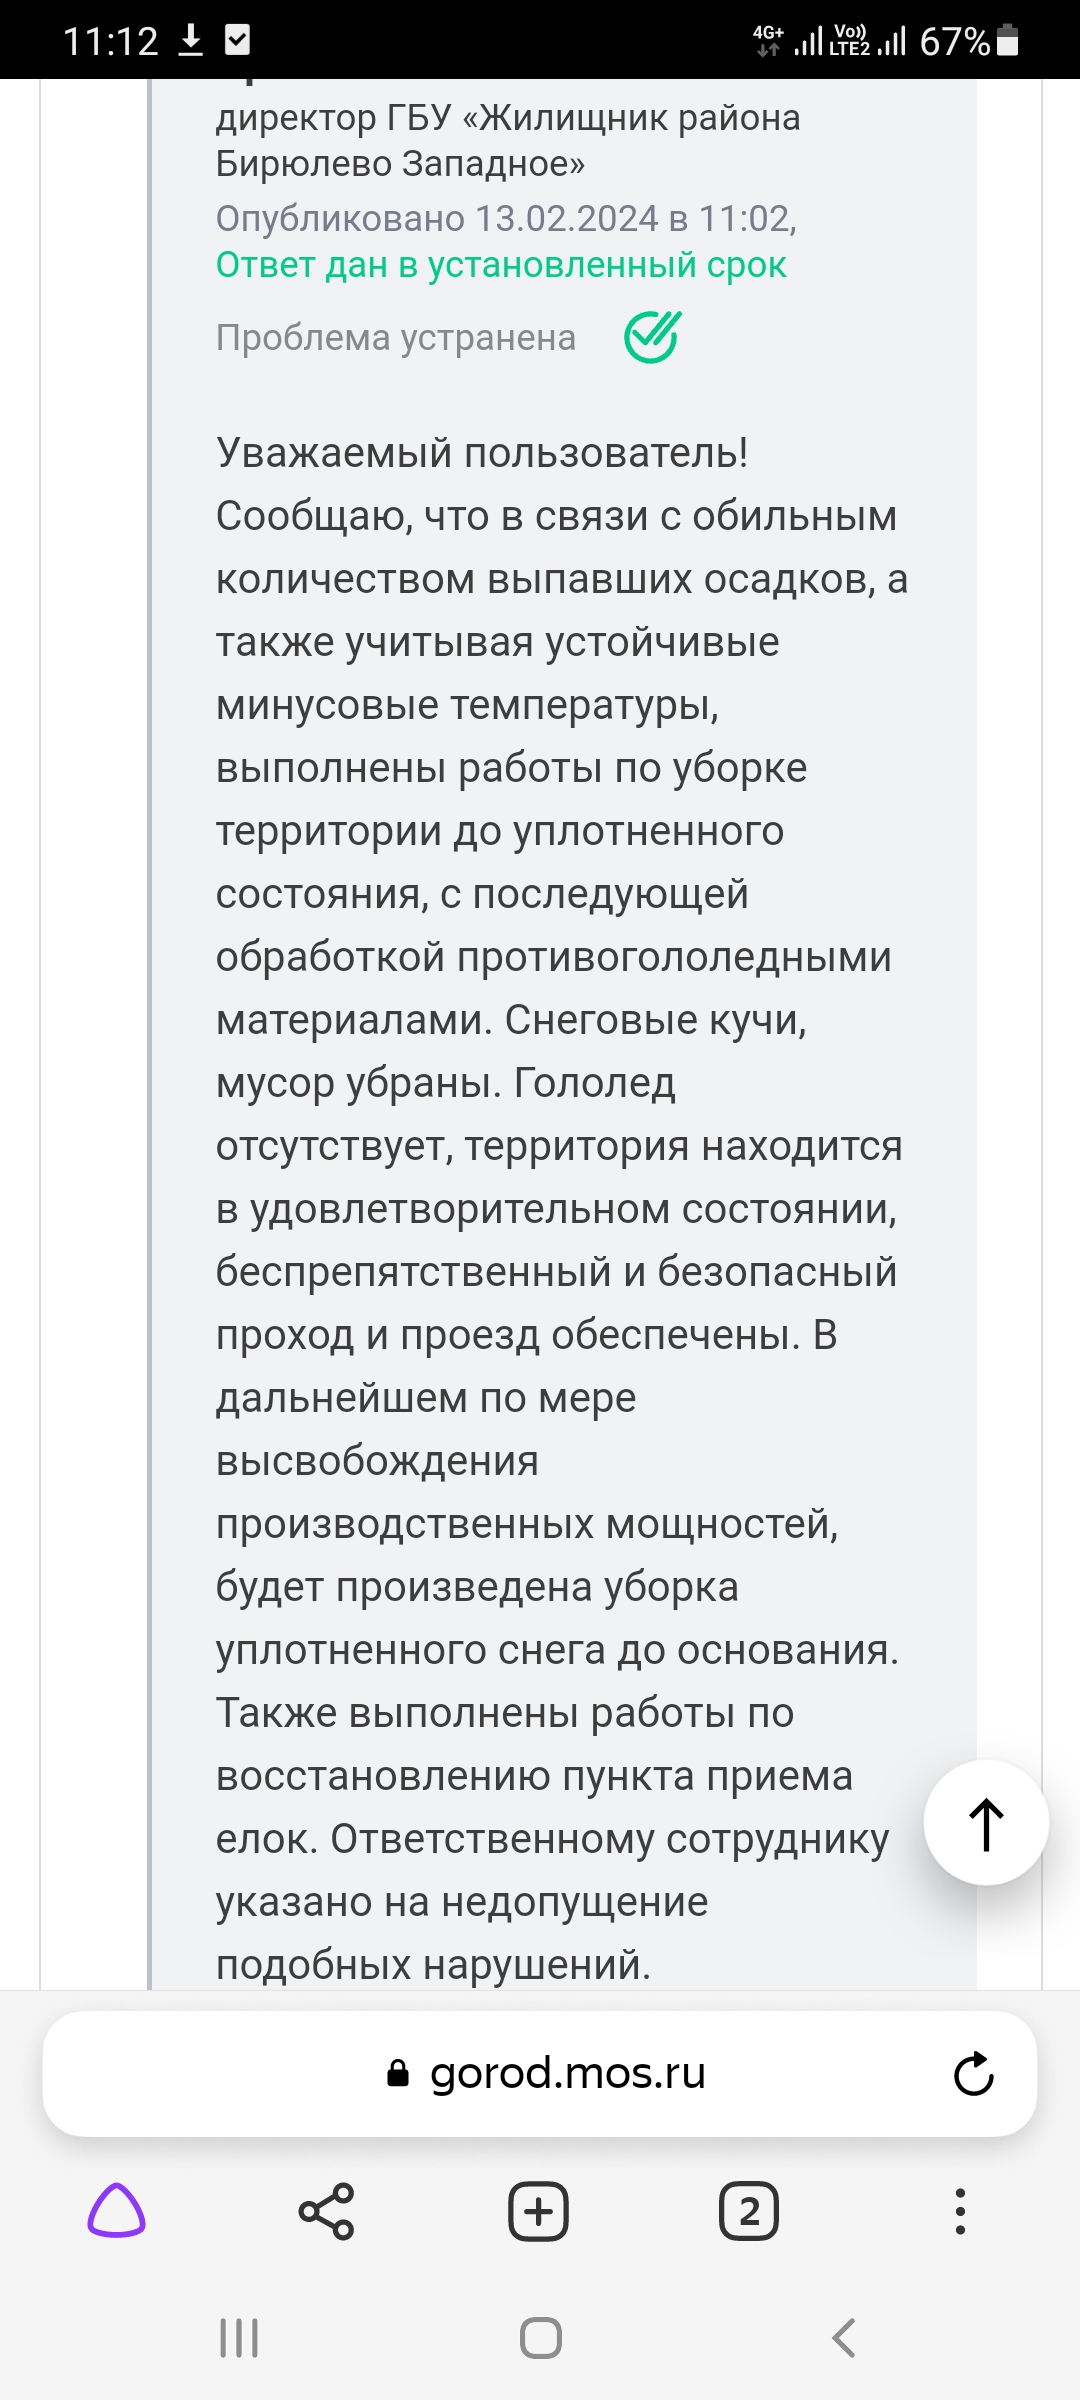The image size is (1080, 2400).
Task: Open Alice assistant purple icon
Action: (x=117, y=2210)
